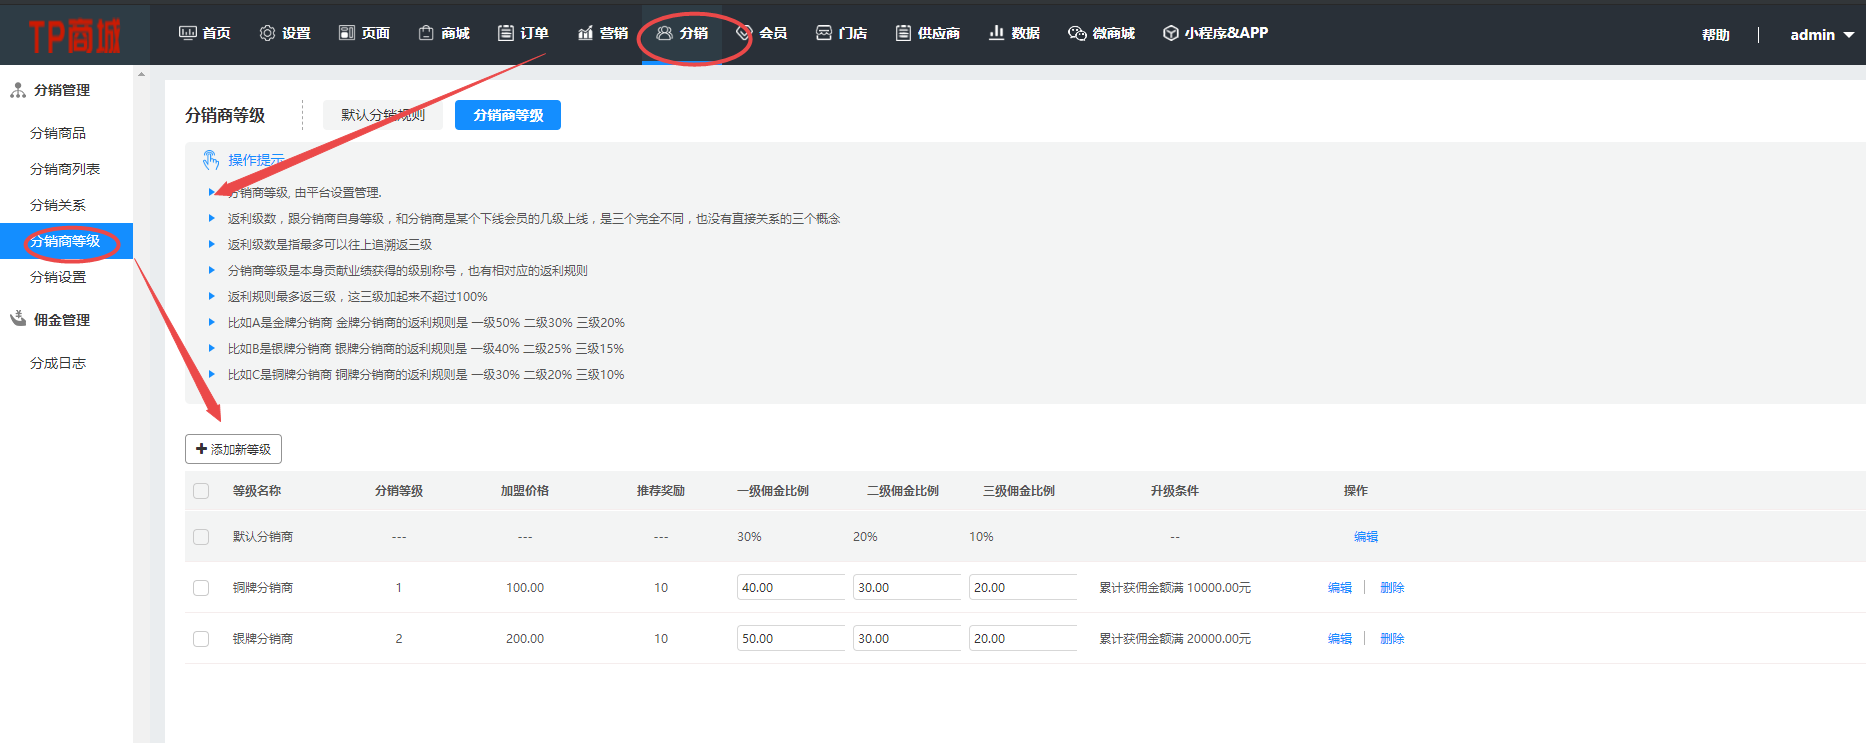Open 分销设置 in sidebar
Image resolution: width=1866 pixels, height=743 pixels.
coord(58,277)
